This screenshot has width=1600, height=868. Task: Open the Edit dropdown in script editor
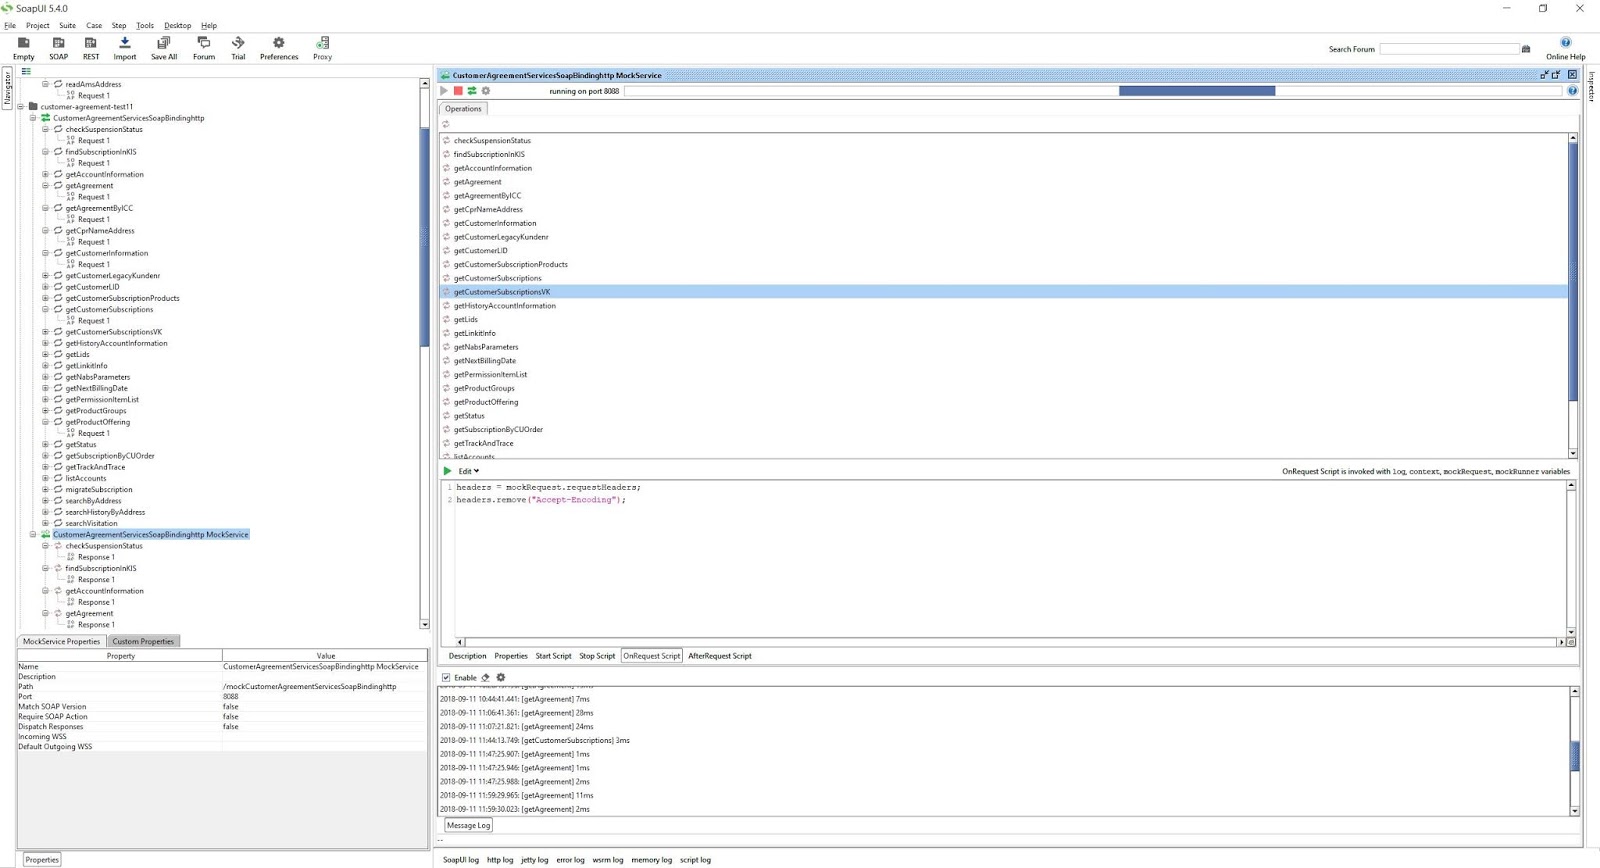point(468,471)
